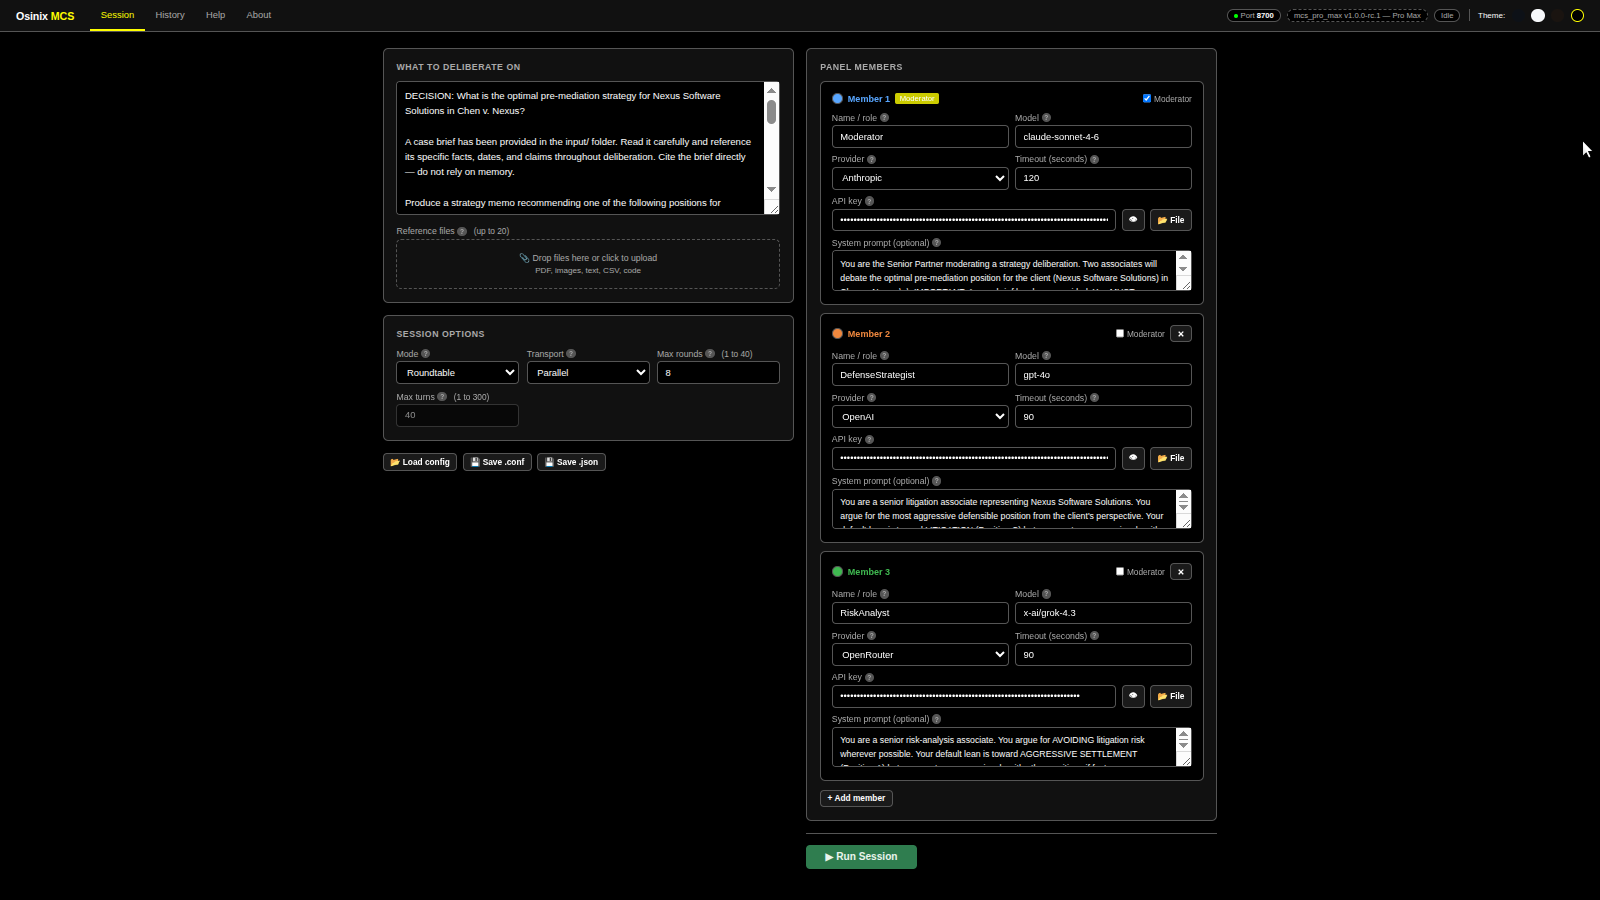1600x900 pixels.
Task: Click the file drop upload area
Action: click(x=588, y=264)
